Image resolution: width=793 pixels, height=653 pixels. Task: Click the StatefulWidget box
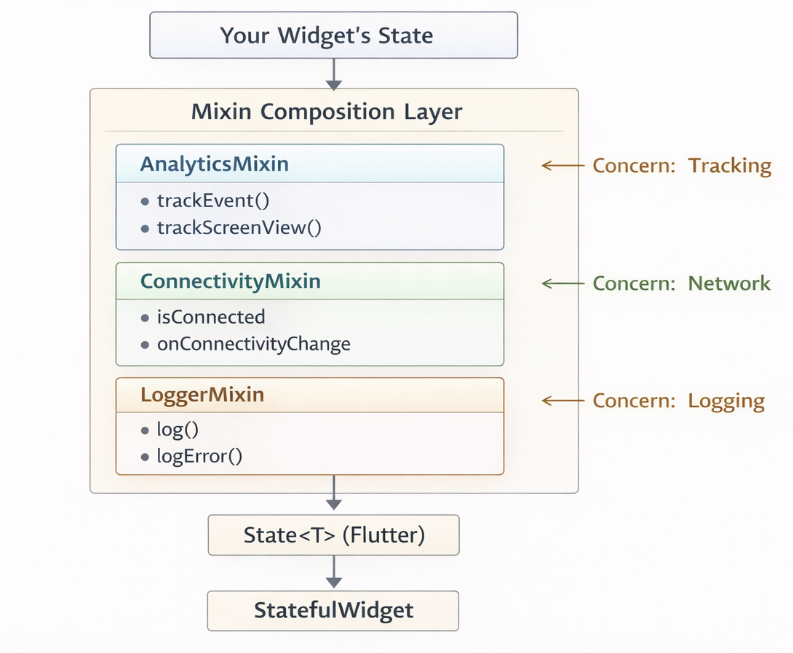[x=333, y=610]
